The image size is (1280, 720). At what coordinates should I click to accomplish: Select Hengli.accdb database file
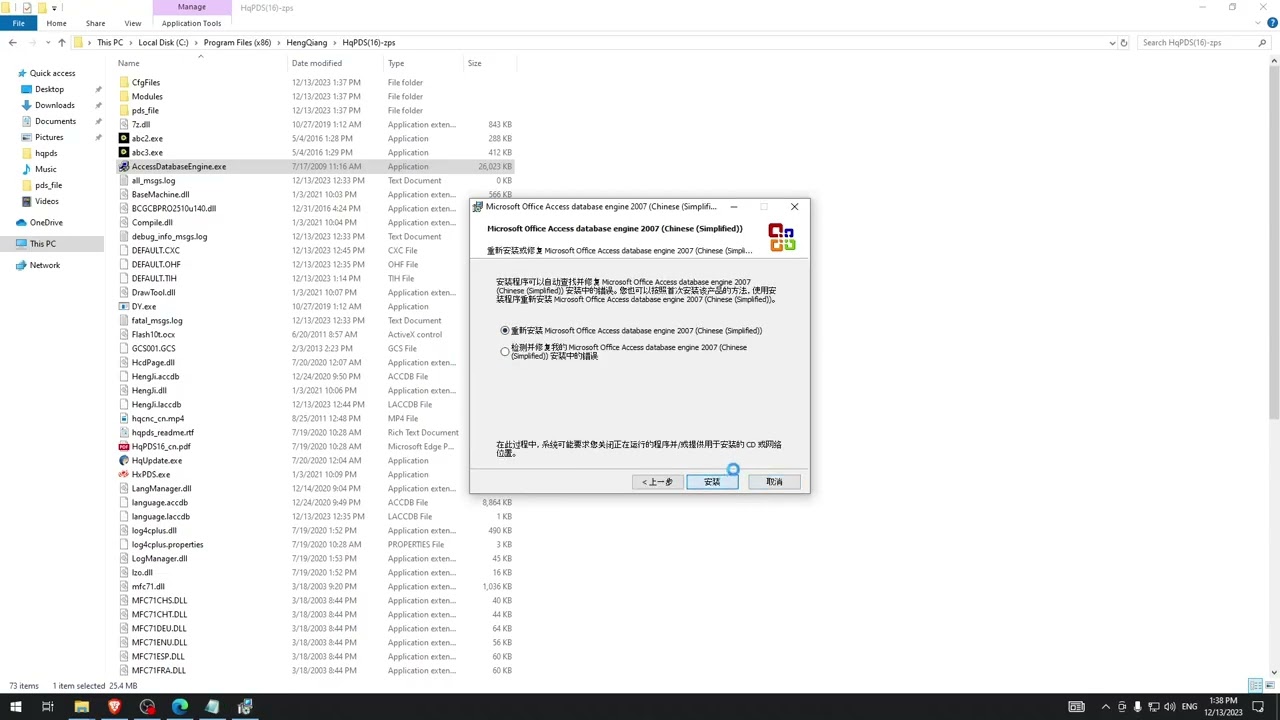(x=155, y=376)
